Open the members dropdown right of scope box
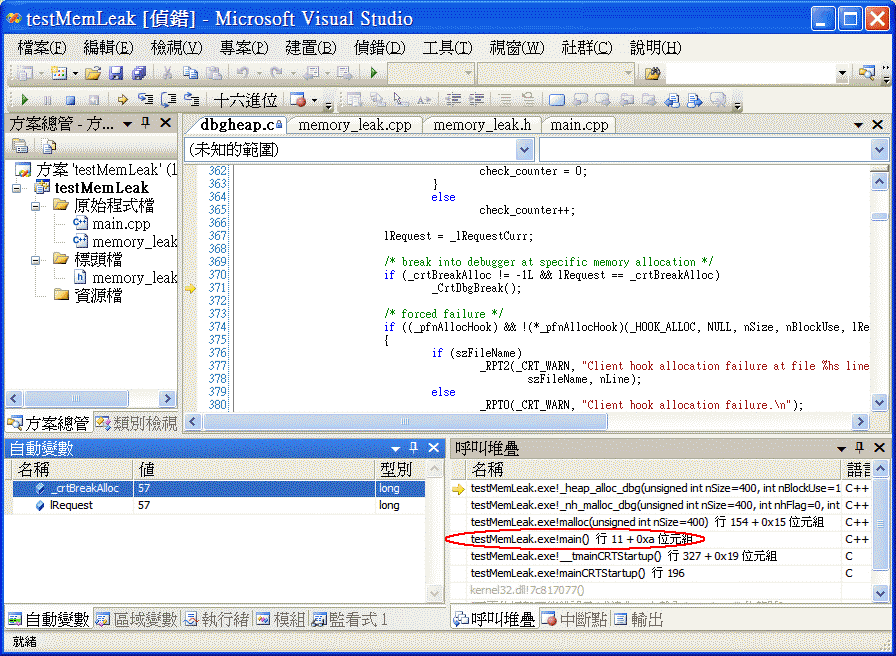Screen dimensions: 896x656 [x=879, y=150]
